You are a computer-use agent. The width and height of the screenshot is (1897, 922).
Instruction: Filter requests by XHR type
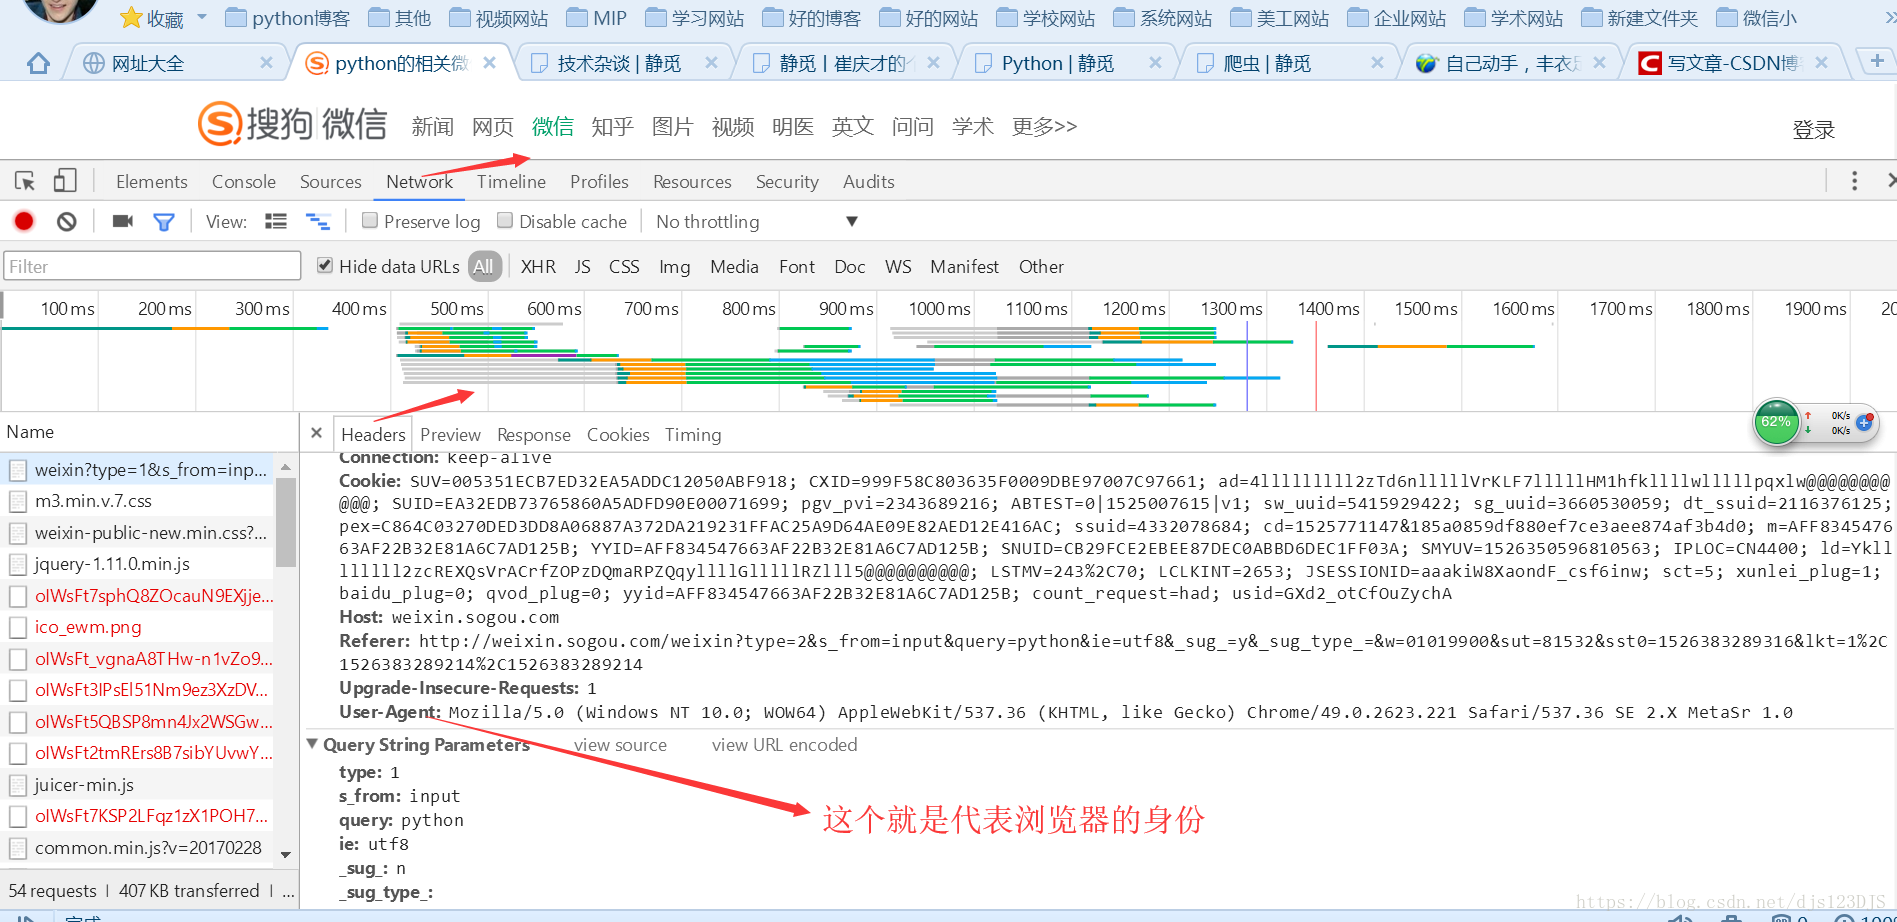point(538,266)
